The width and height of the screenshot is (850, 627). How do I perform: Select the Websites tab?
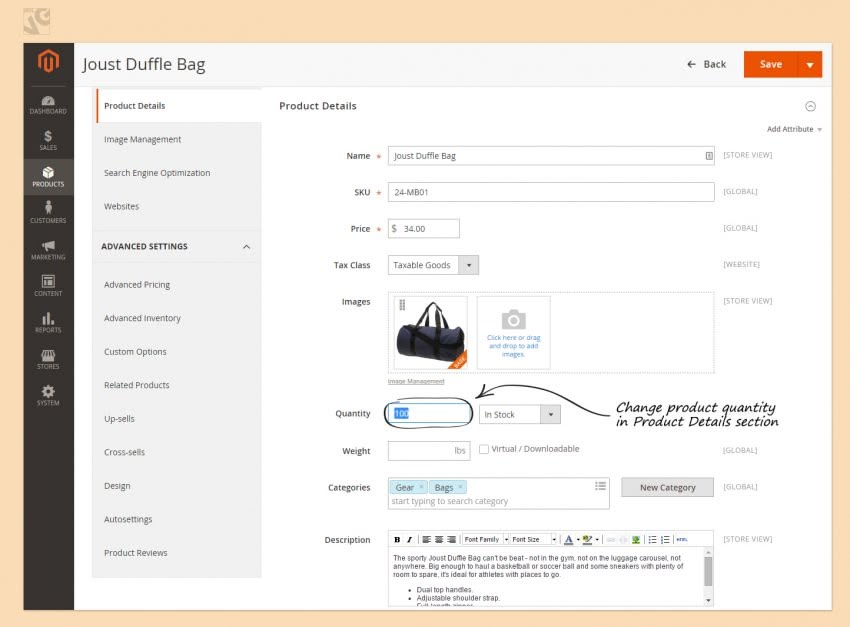pos(178,206)
